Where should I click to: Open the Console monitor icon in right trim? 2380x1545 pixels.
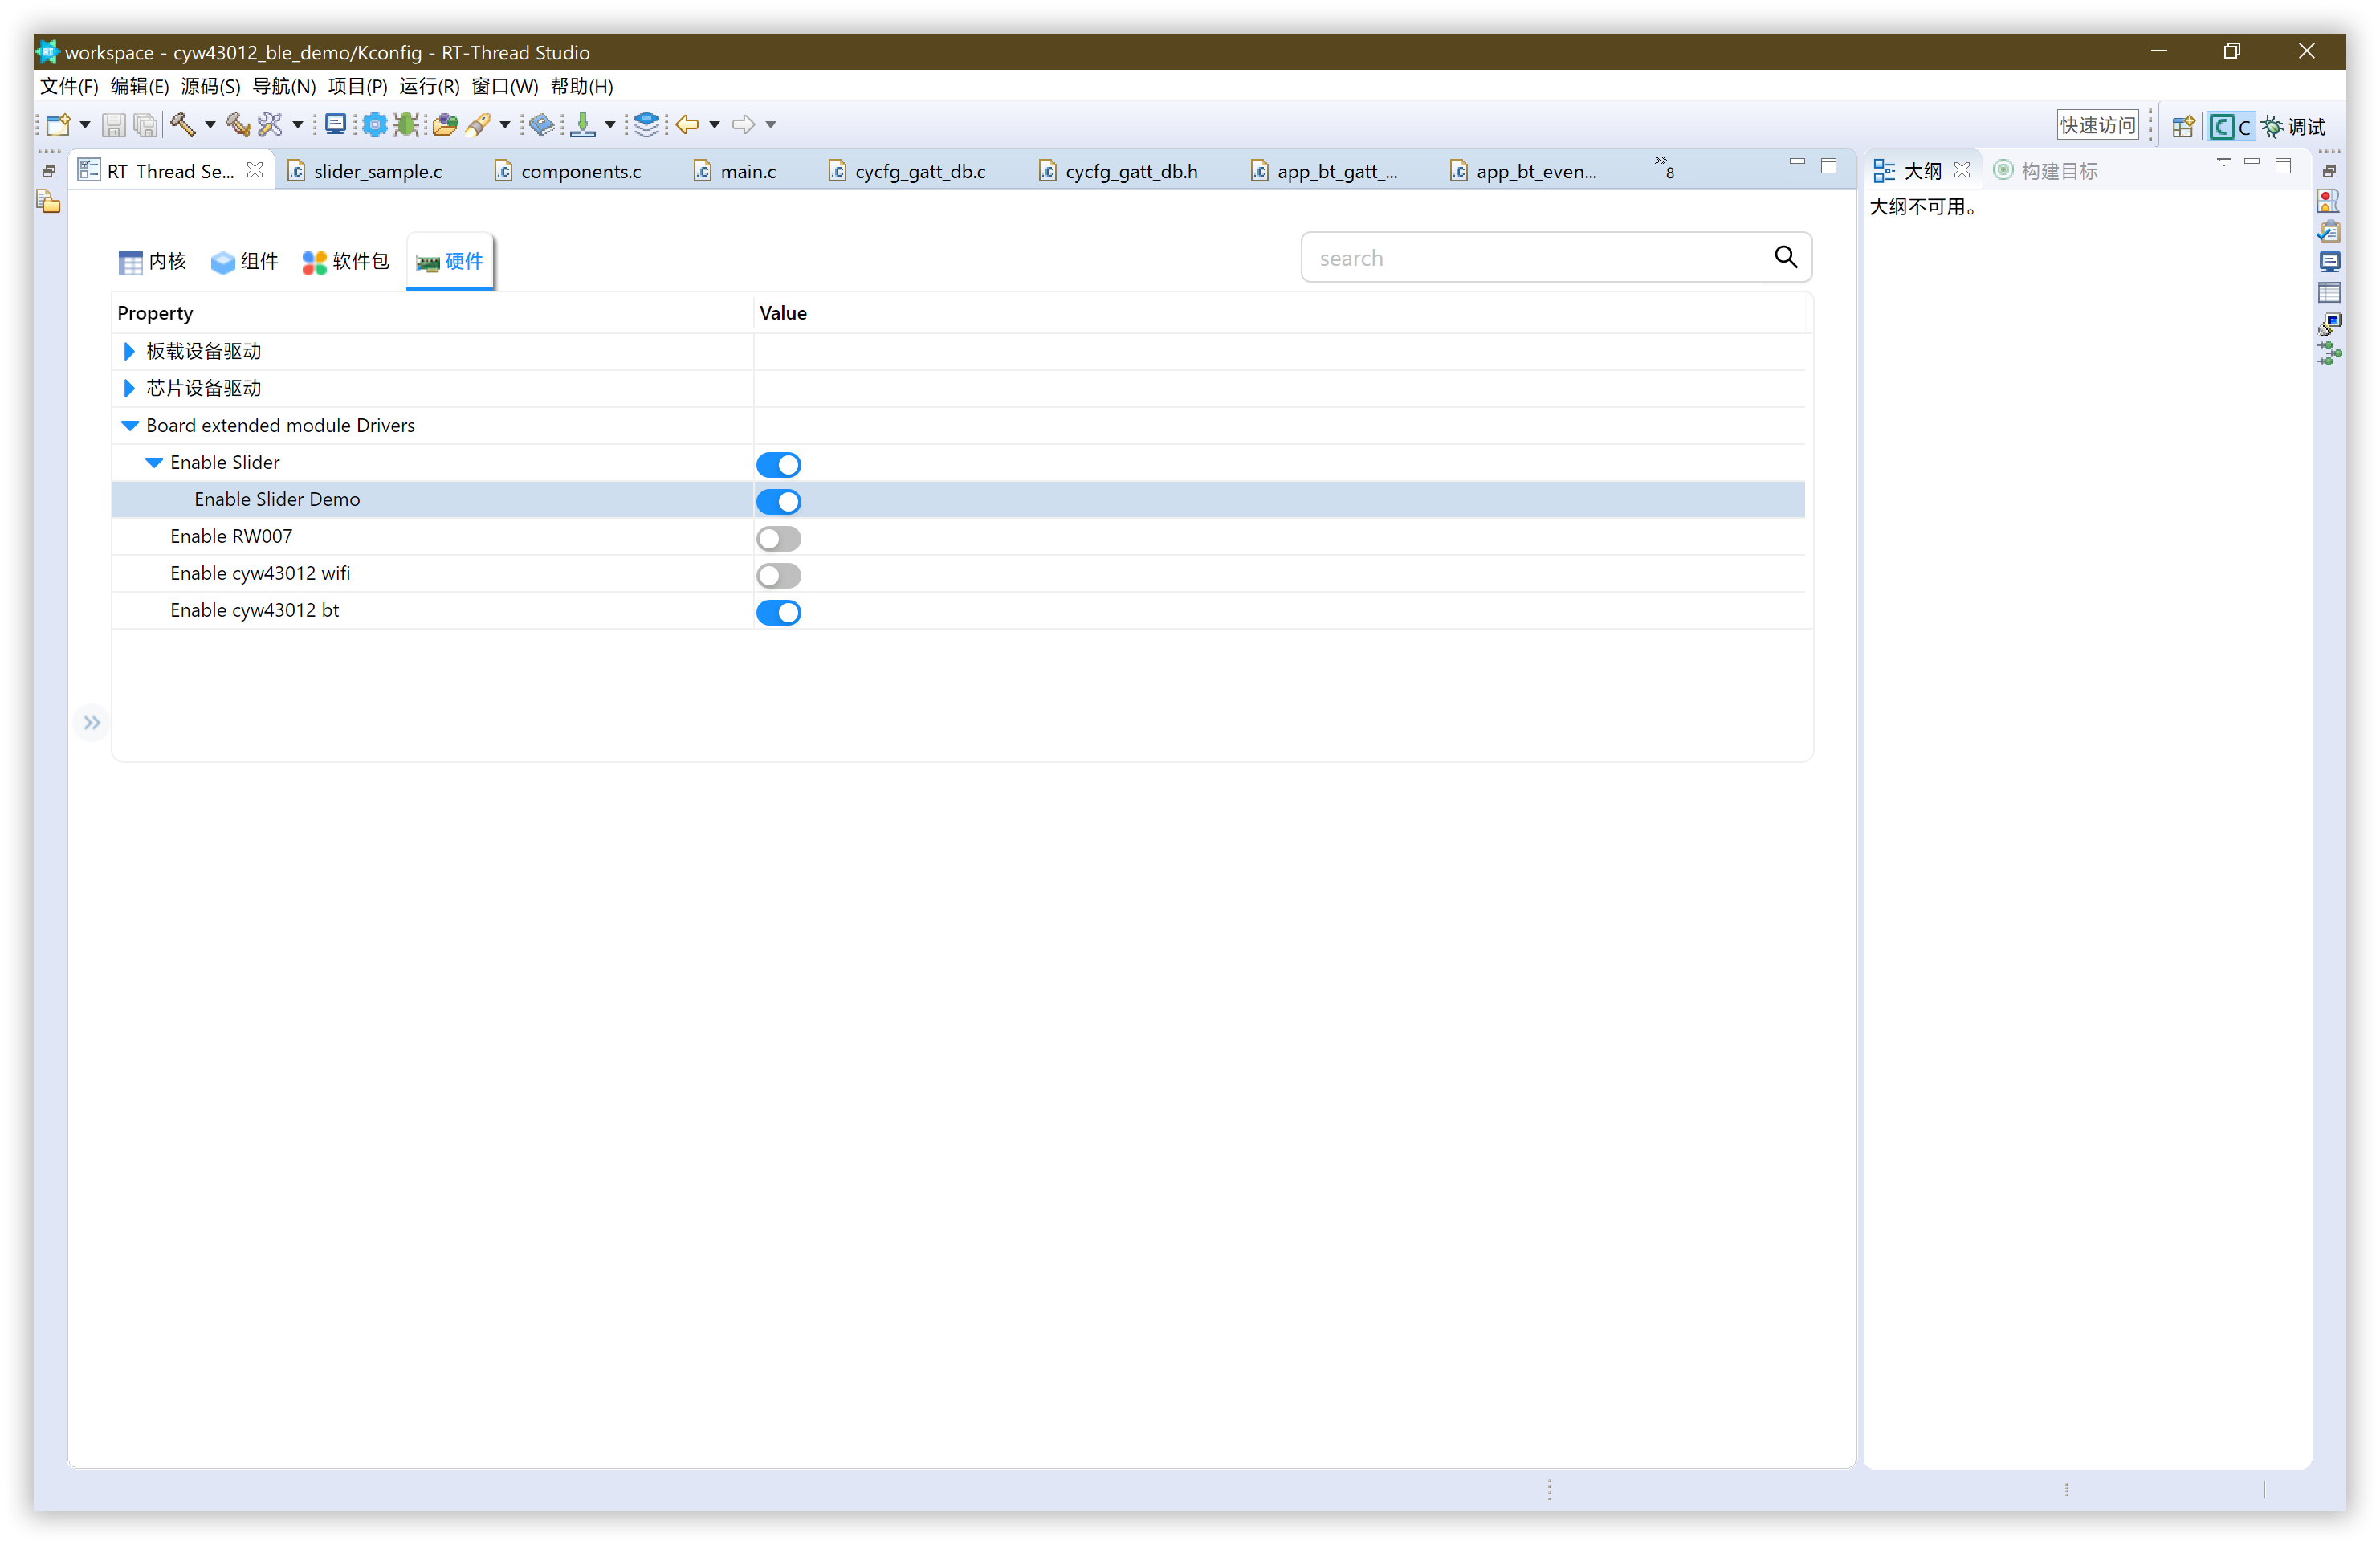(x=2329, y=262)
